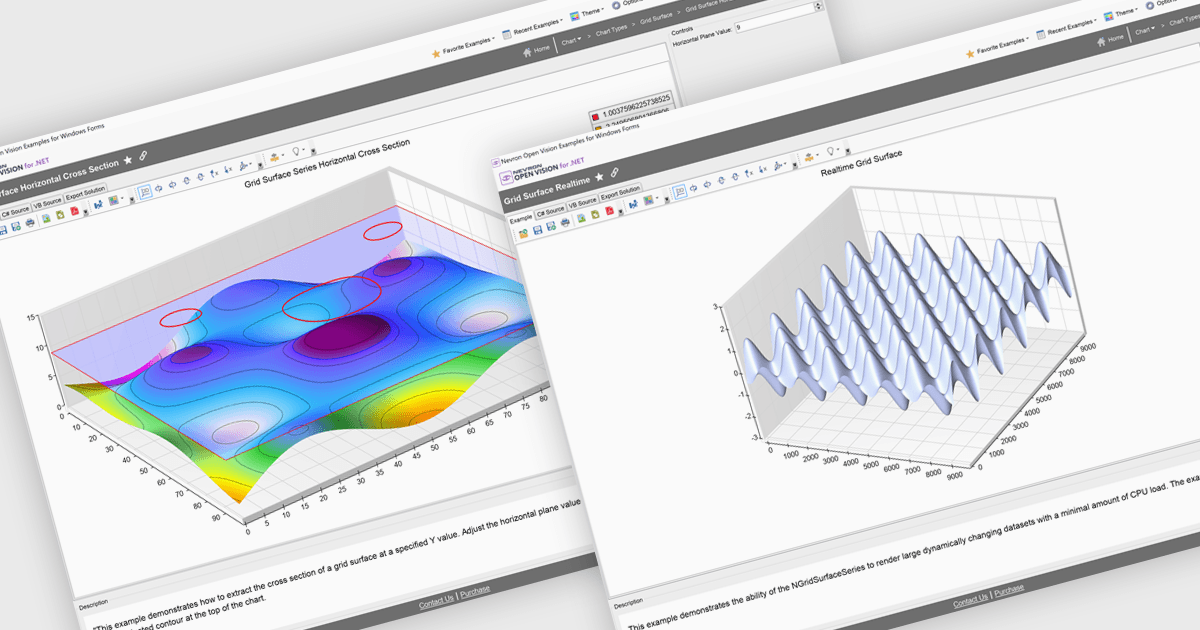Click rotate icon after select tool, Cross Section window

coord(158,188)
